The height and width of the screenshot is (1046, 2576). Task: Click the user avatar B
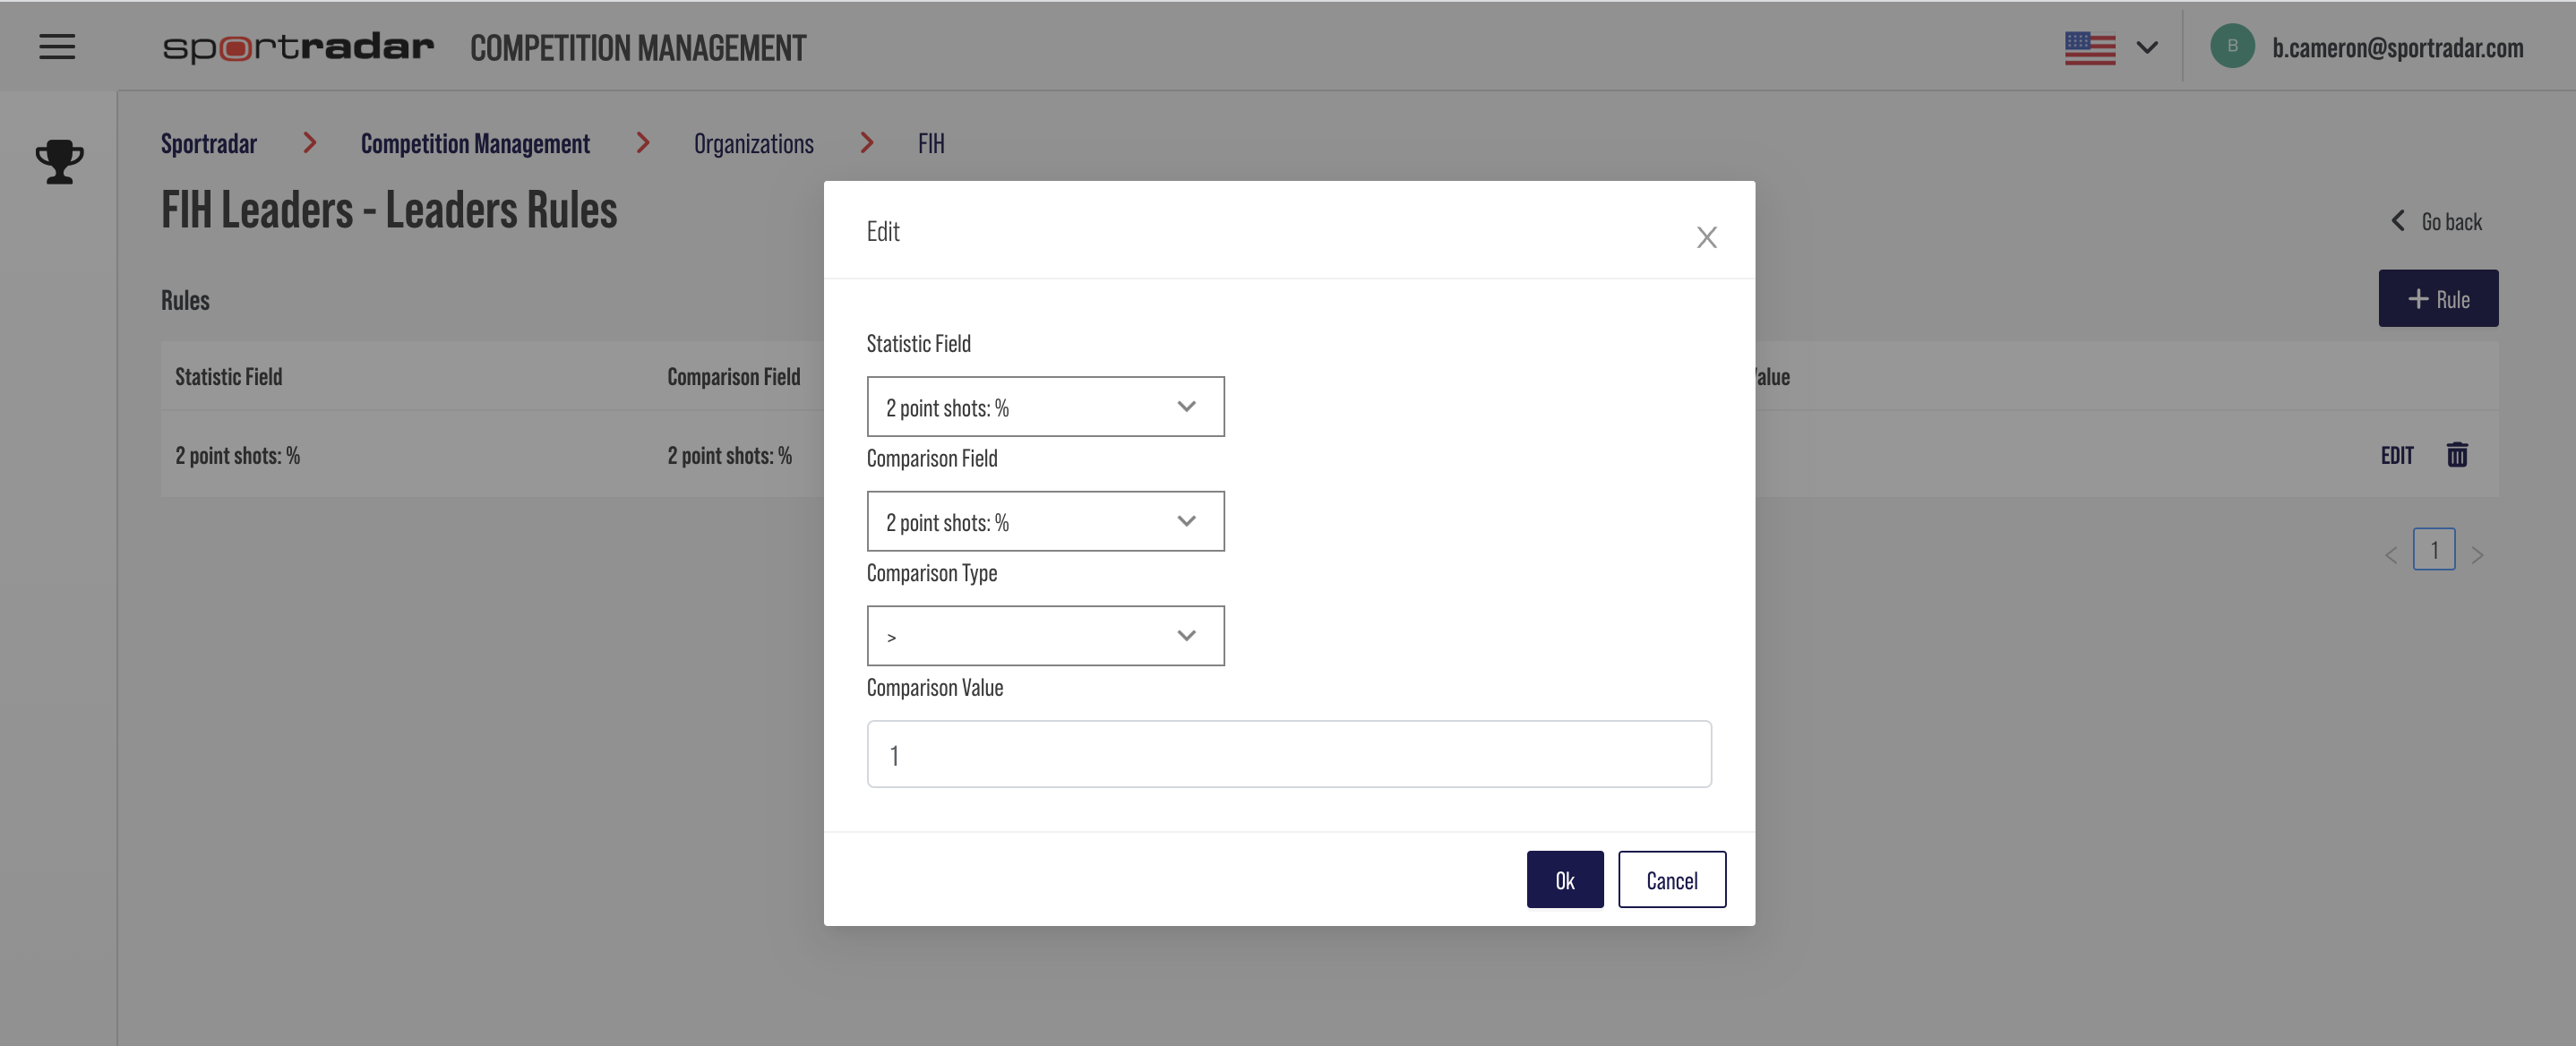pos(2232,46)
